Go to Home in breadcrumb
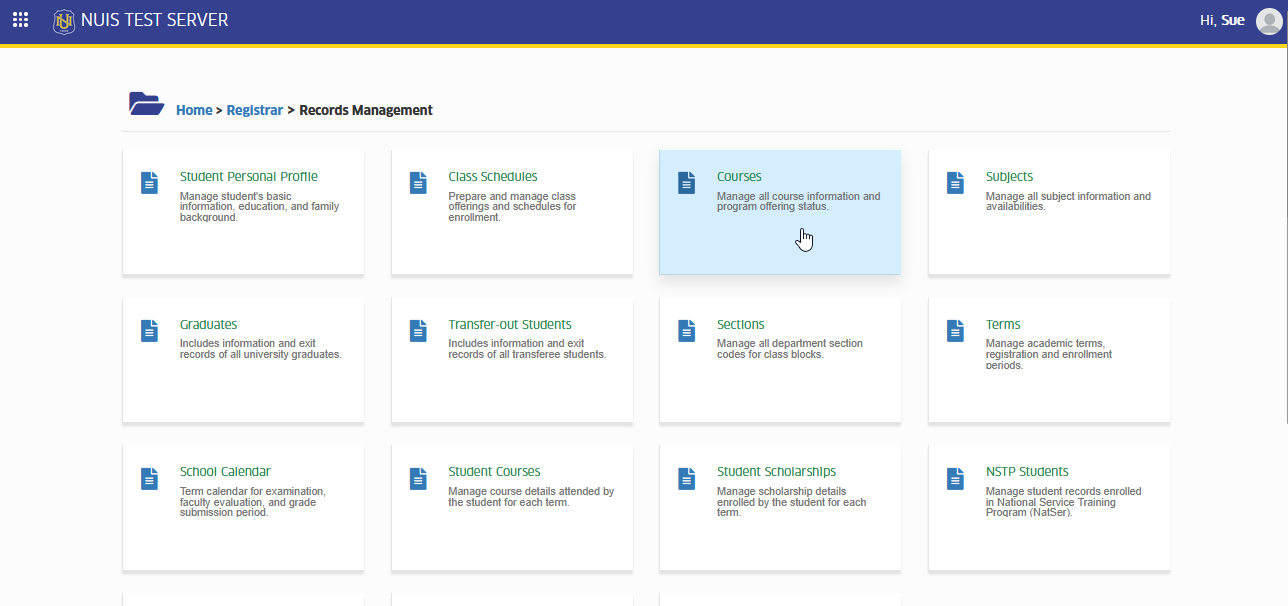1288x606 pixels. pos(194,110)
